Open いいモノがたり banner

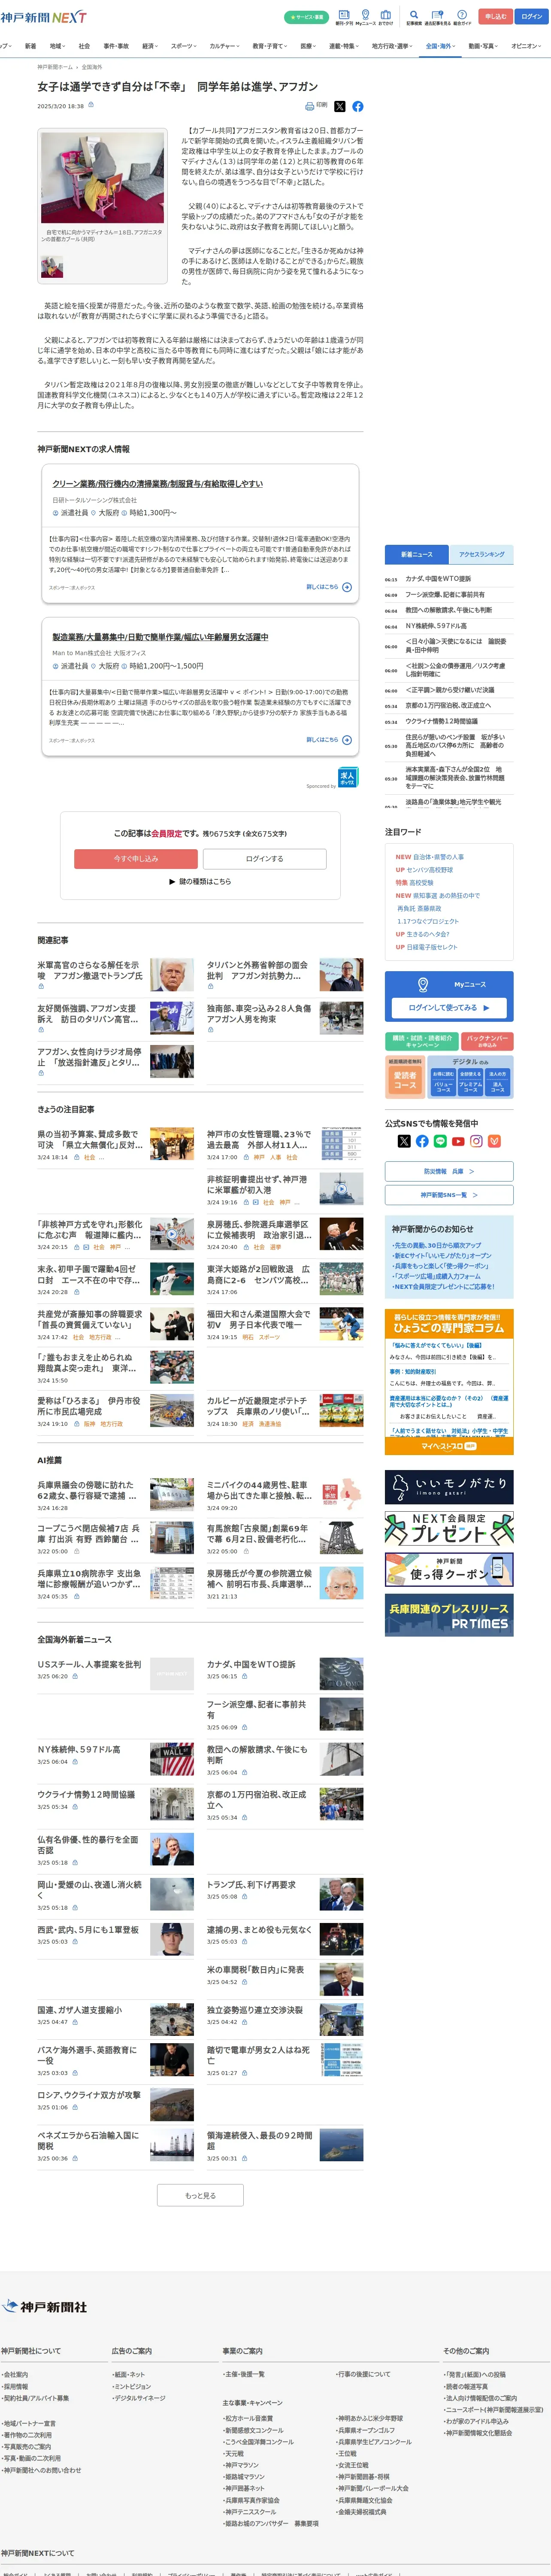(x=449, y=1487)
